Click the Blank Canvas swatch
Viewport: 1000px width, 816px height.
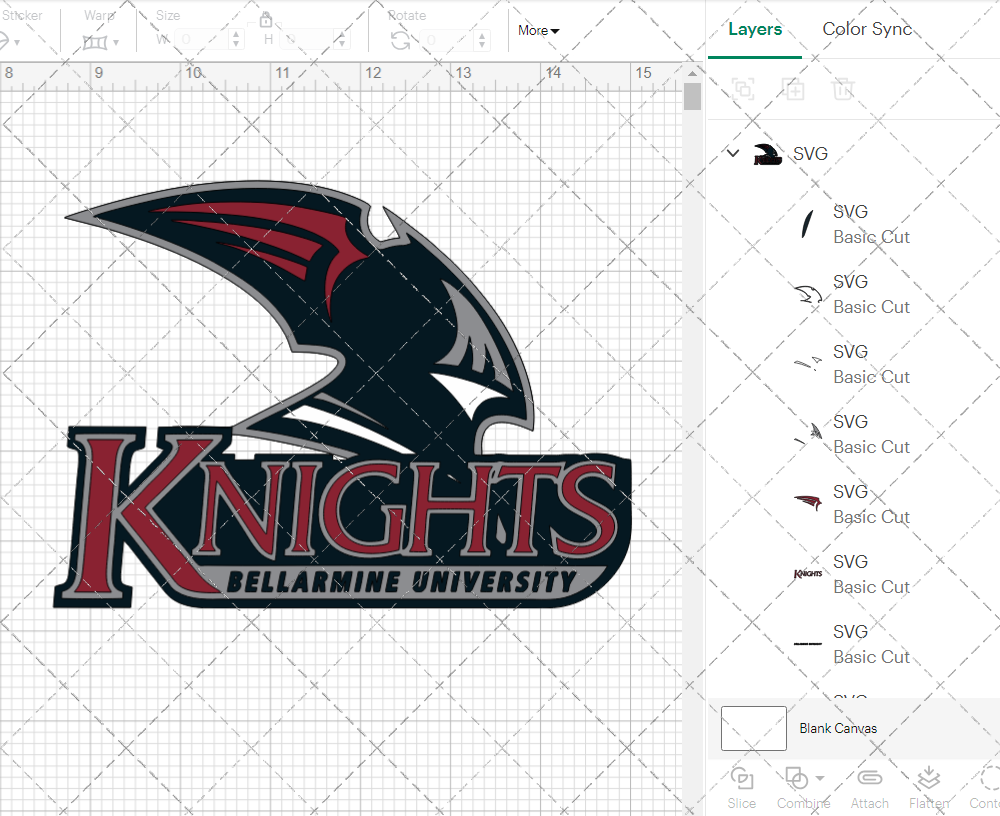coord(753,728)
